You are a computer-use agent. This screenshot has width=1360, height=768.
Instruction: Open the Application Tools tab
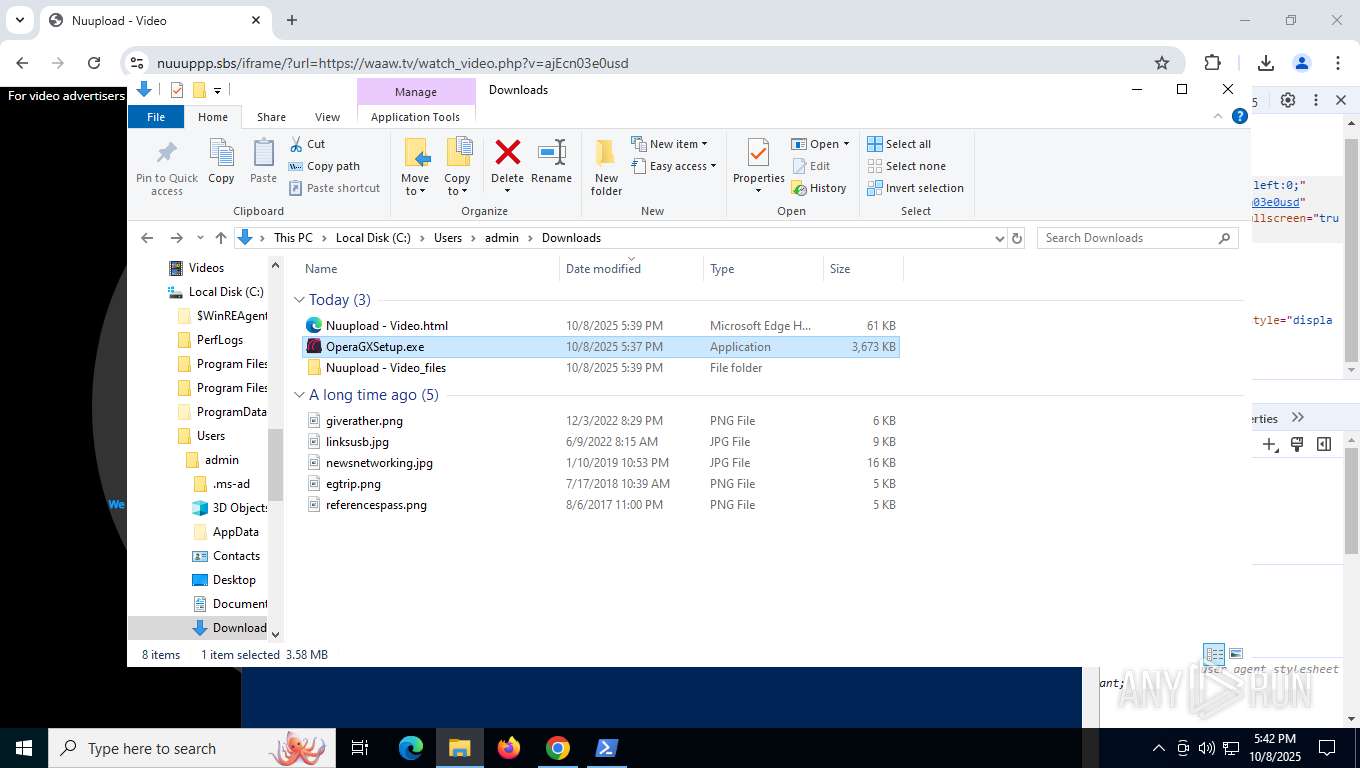415,117
